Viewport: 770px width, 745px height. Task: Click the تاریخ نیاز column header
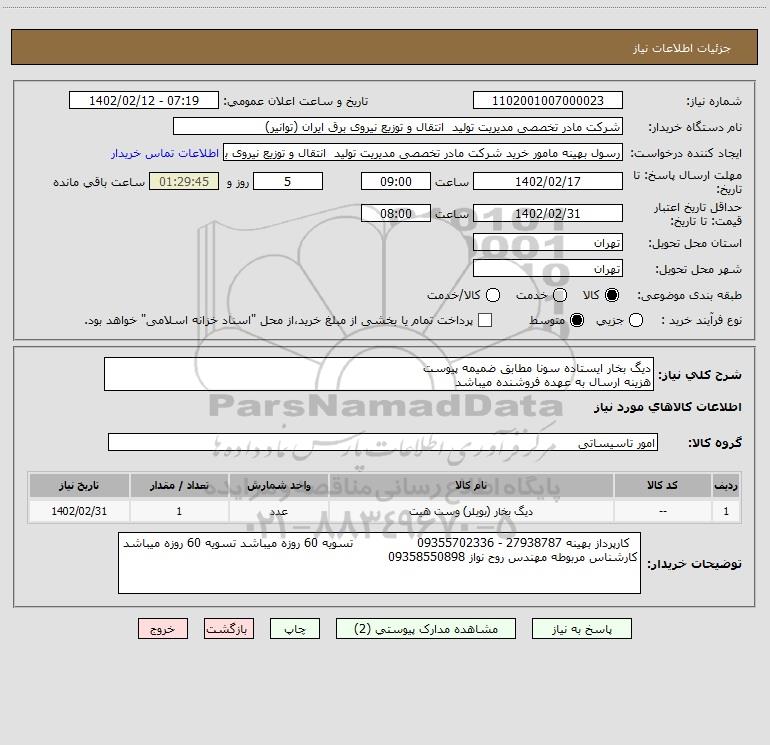(x=79, y=486)
